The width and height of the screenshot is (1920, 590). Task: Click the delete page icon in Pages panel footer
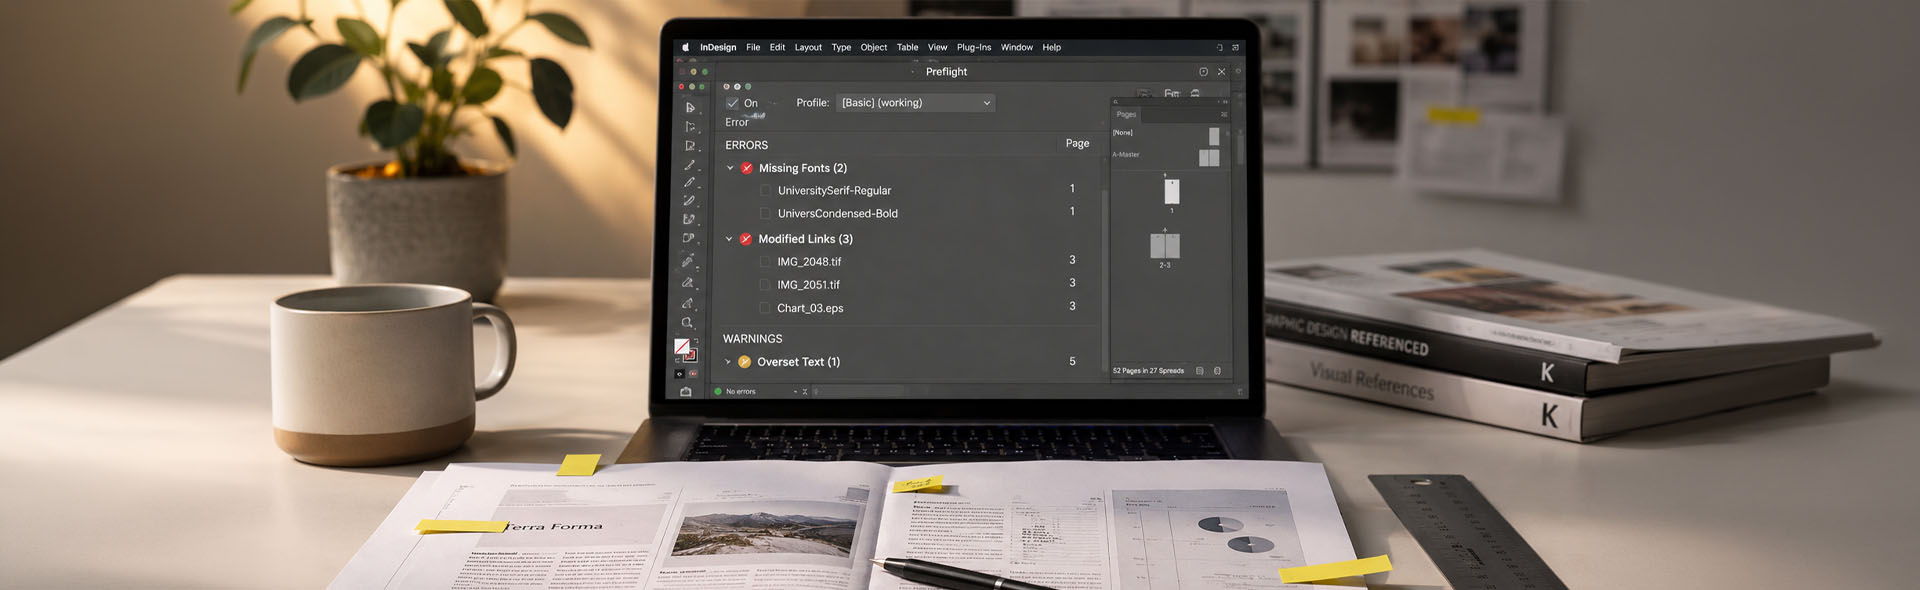[1217, 371]
